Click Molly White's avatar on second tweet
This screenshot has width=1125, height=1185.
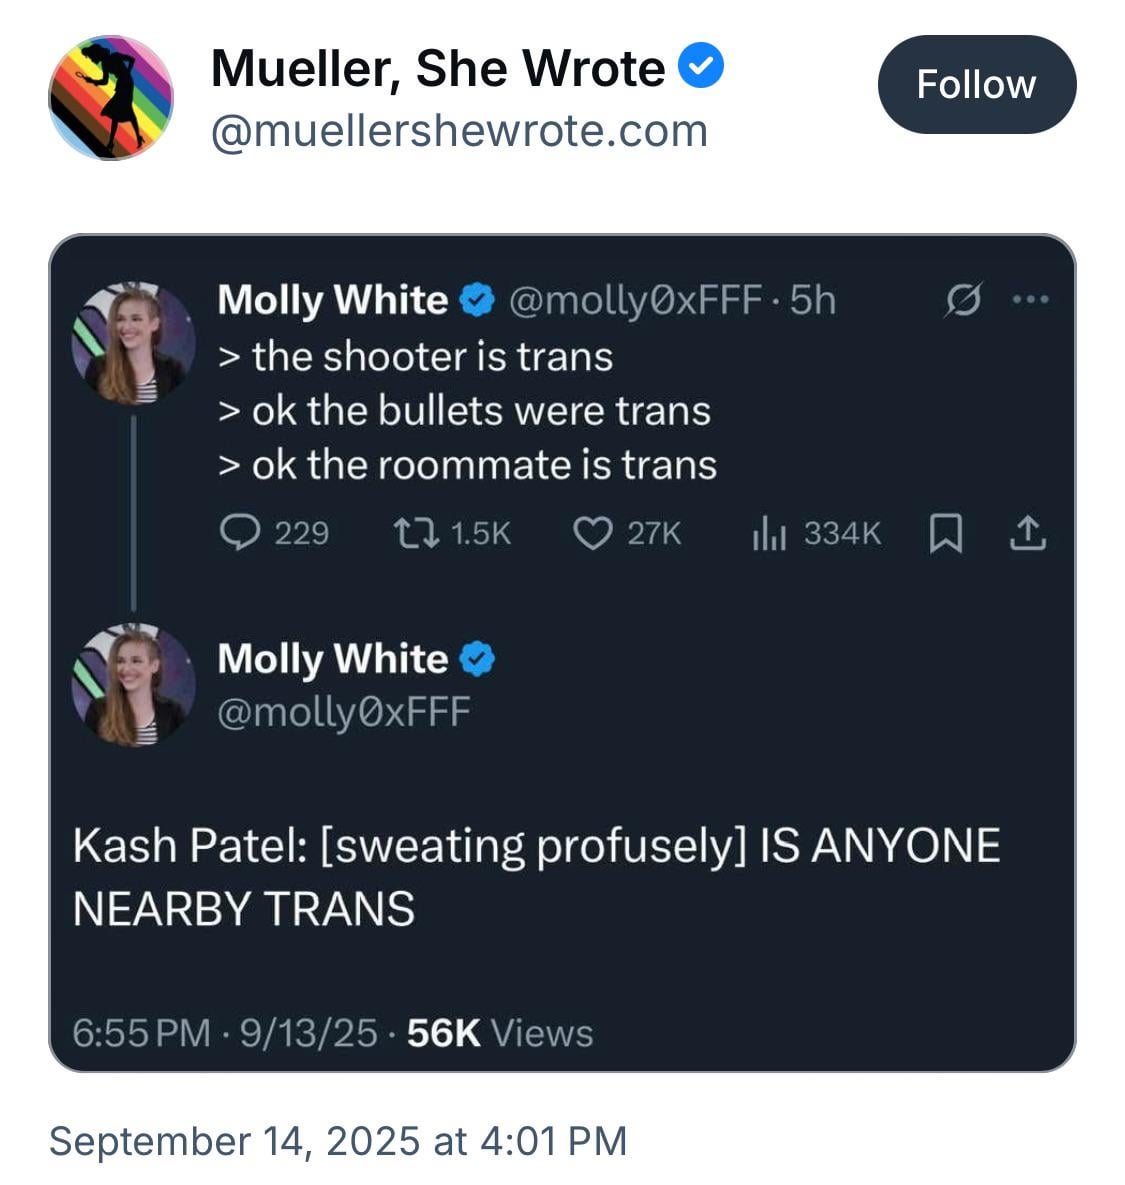click(x=133, y=685)
